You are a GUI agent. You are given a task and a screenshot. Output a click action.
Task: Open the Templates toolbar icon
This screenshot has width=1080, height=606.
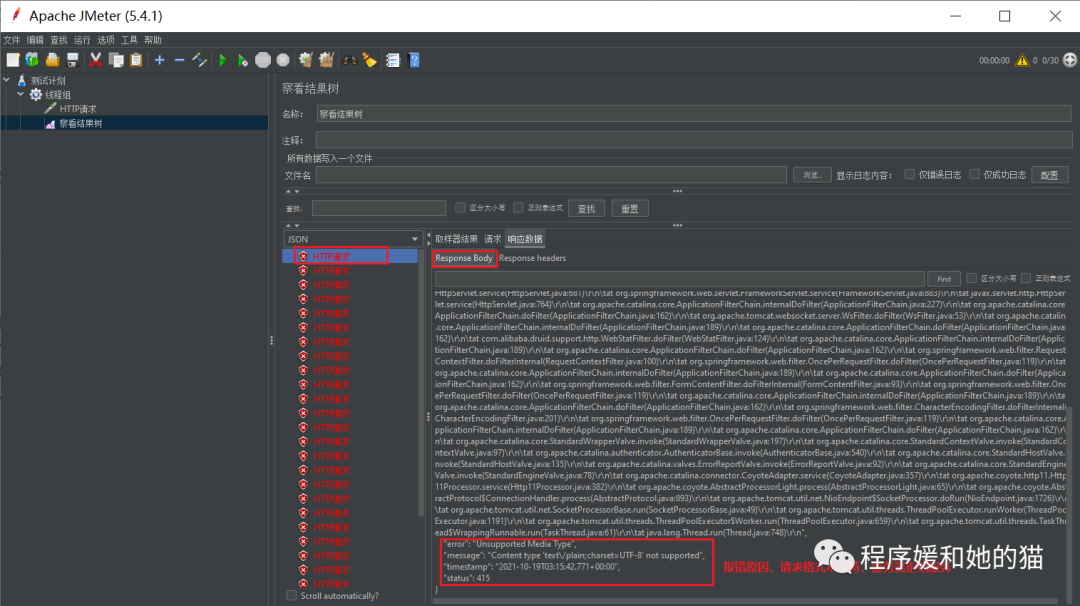[32, 60]
